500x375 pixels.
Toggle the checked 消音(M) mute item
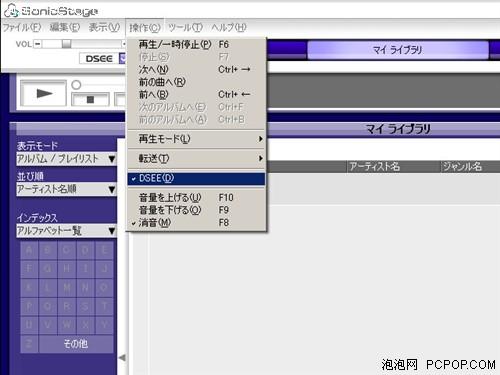[x=196, y=223]
